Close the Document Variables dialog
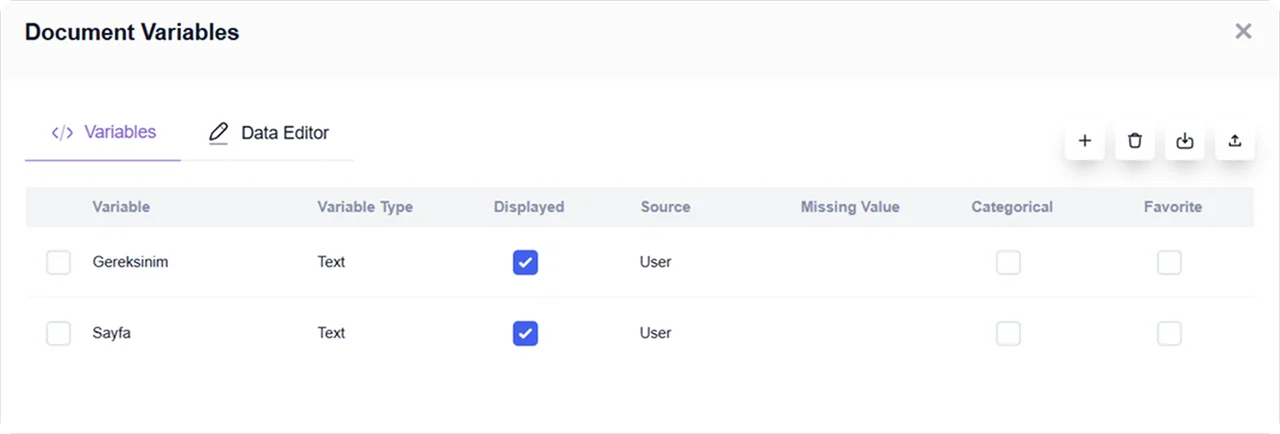This screenshot has height=434, width=1280. coord(1243,31)
